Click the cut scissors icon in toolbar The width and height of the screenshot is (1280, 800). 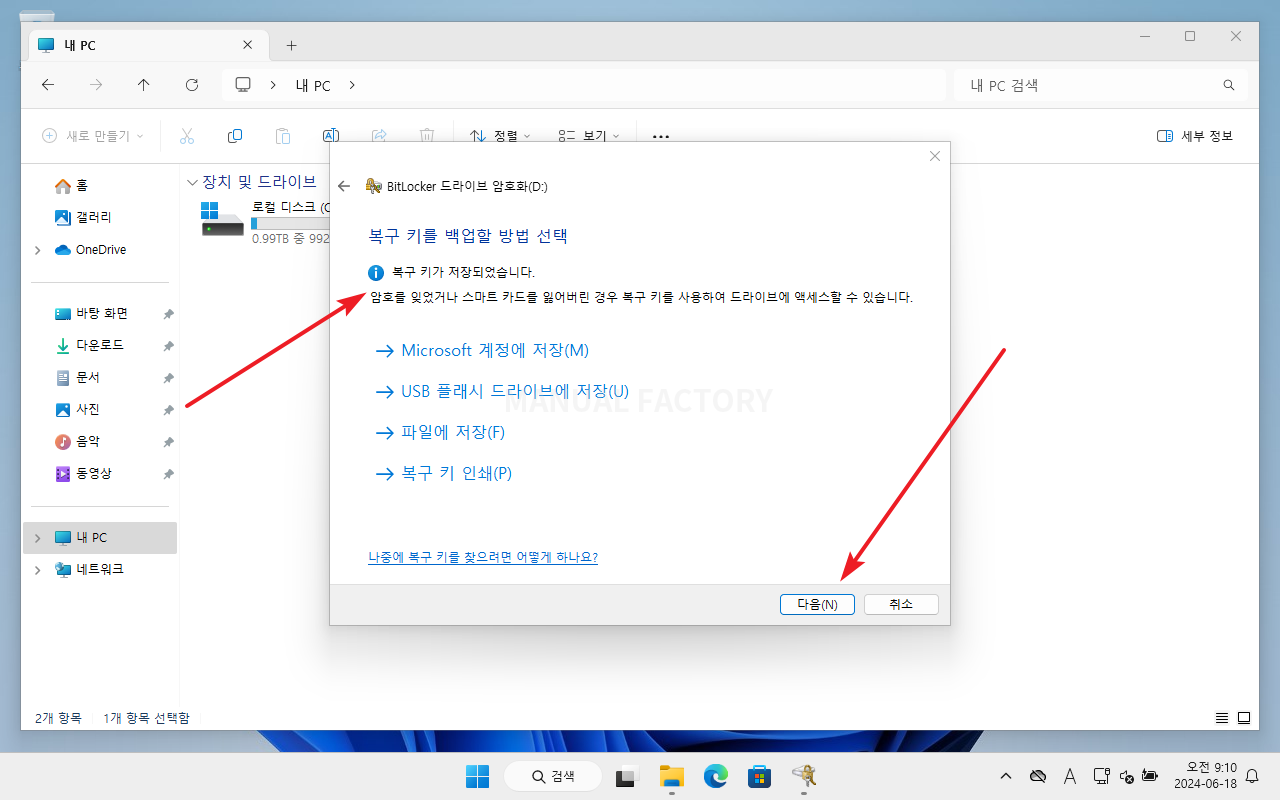(187, 136)
